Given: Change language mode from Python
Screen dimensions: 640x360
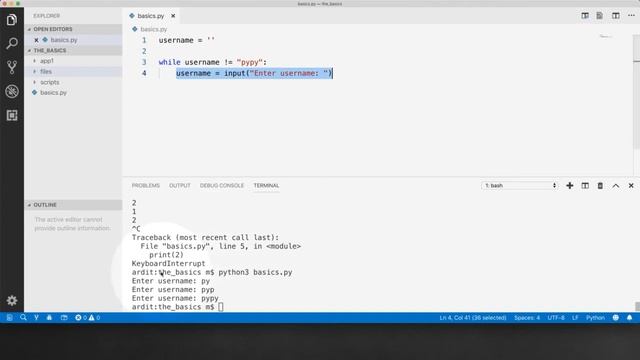Looking at the screenshot, I should (596, 318).
